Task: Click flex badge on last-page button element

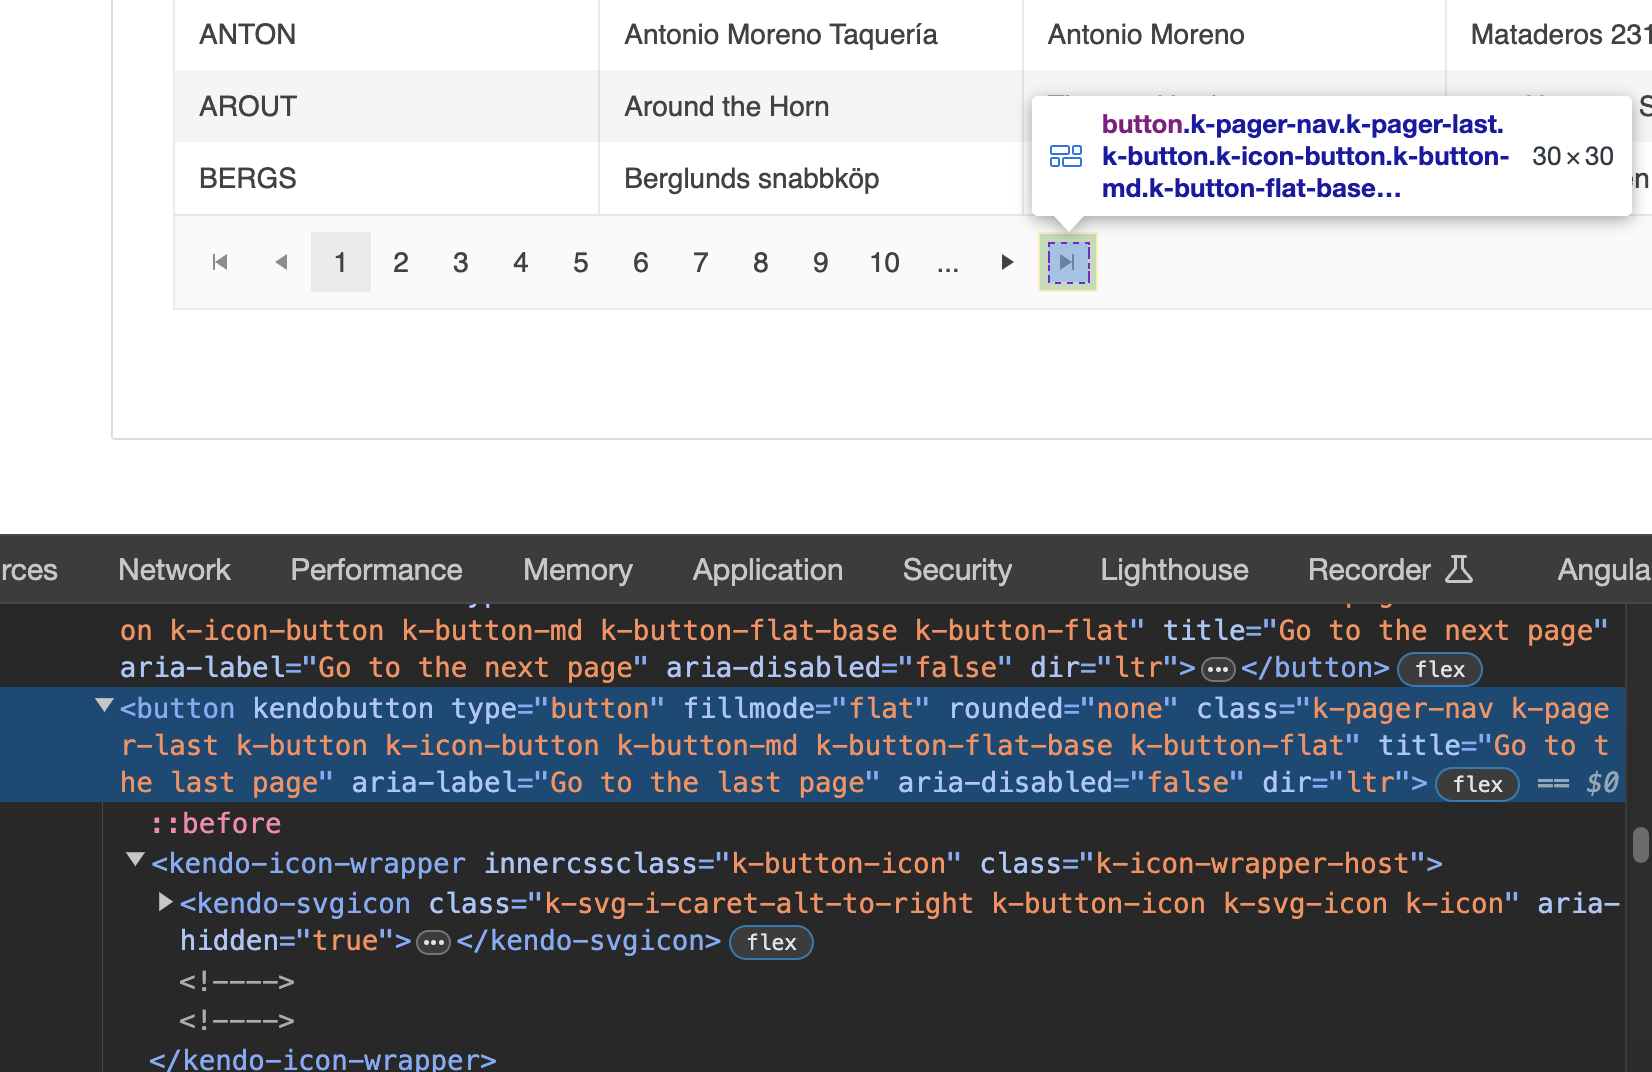Action: click(x=1477, y=784)
